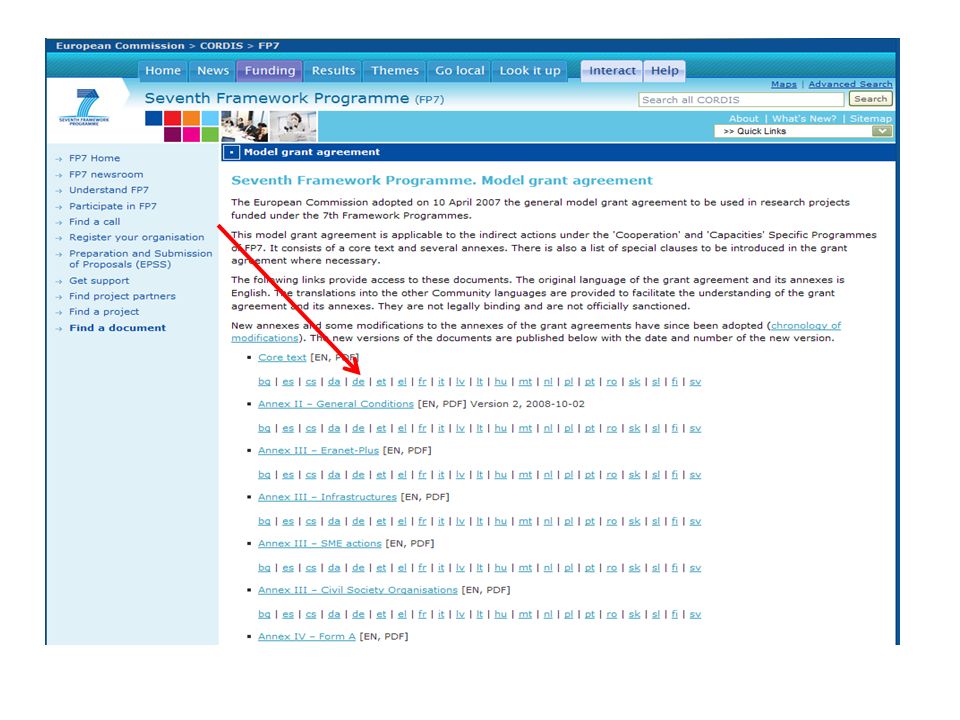Screen dimensions: 960x720
Task: Open the Core text document link
Action: coord(282,357)
